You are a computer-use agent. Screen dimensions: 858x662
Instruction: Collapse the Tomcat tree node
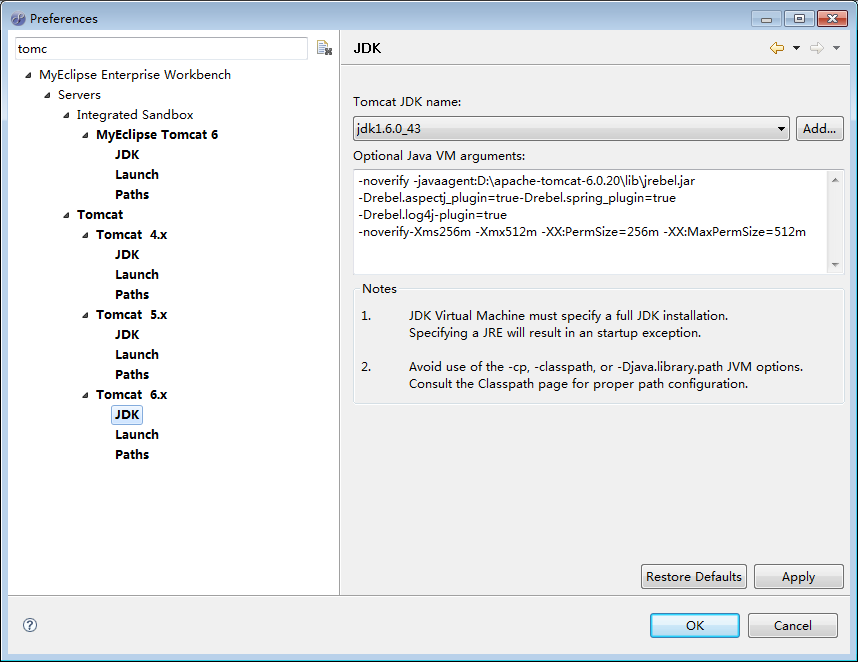click(x=66, y=215)
